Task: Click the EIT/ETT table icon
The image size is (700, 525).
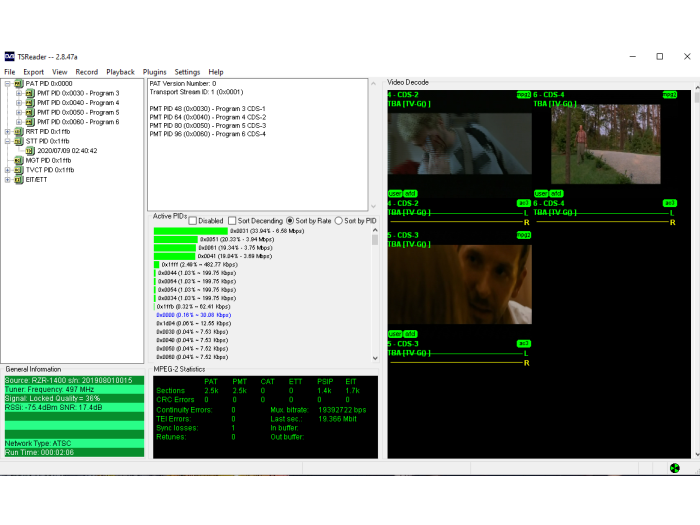Action: tap(18, 179)
